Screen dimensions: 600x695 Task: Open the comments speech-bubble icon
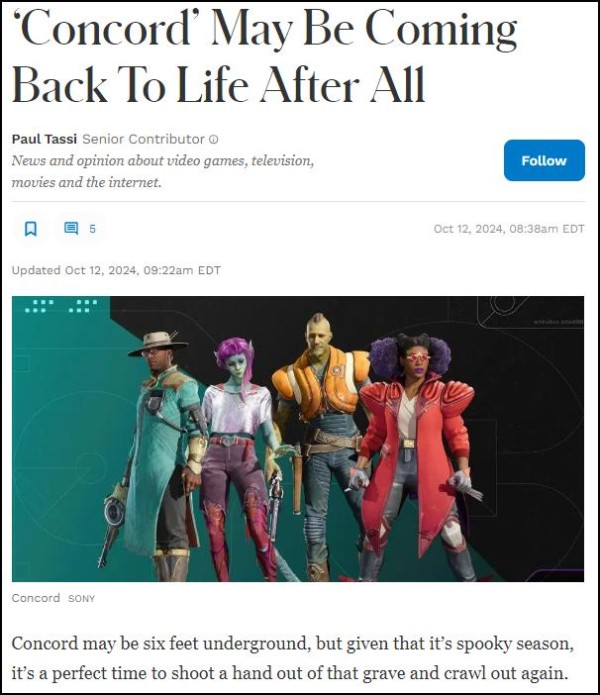[x=71, y=228]
